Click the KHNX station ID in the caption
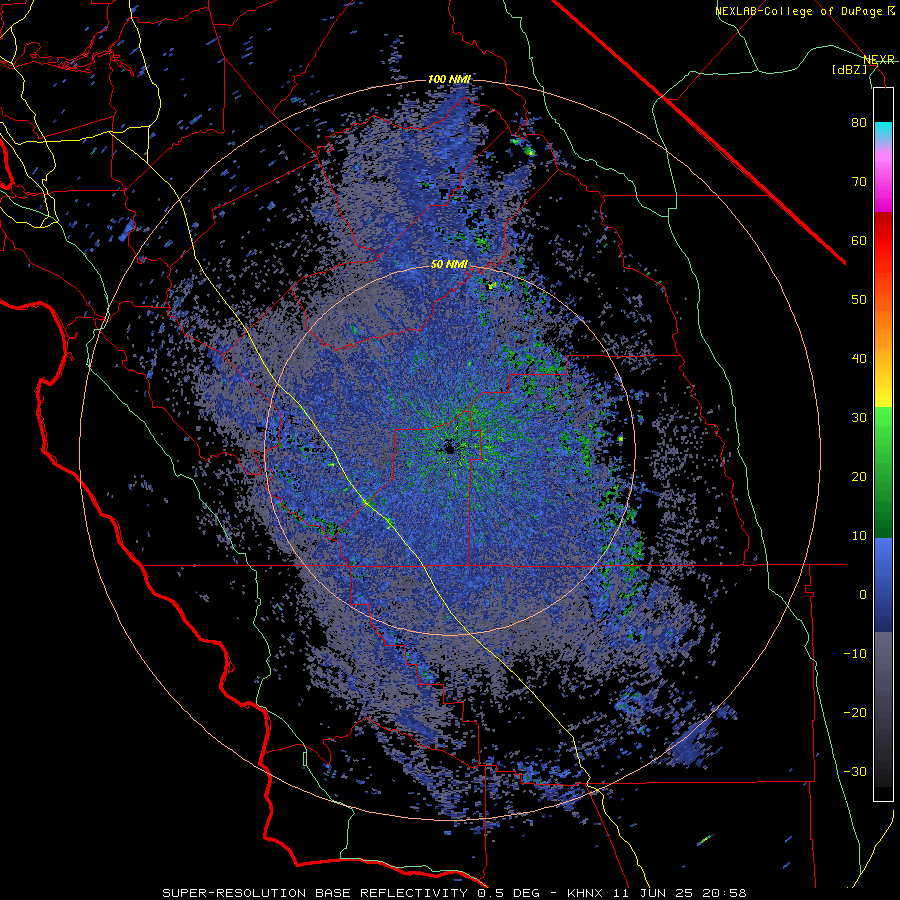Image resolution: width=900 pixels, height=900 pixels. click(585, 893)
